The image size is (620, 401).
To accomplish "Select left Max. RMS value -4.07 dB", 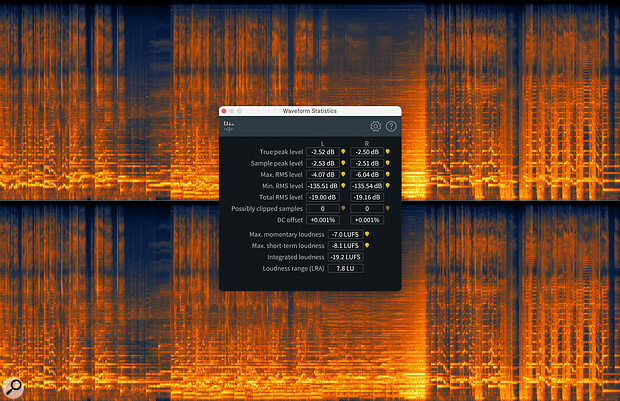I will [x=323, y=174].
